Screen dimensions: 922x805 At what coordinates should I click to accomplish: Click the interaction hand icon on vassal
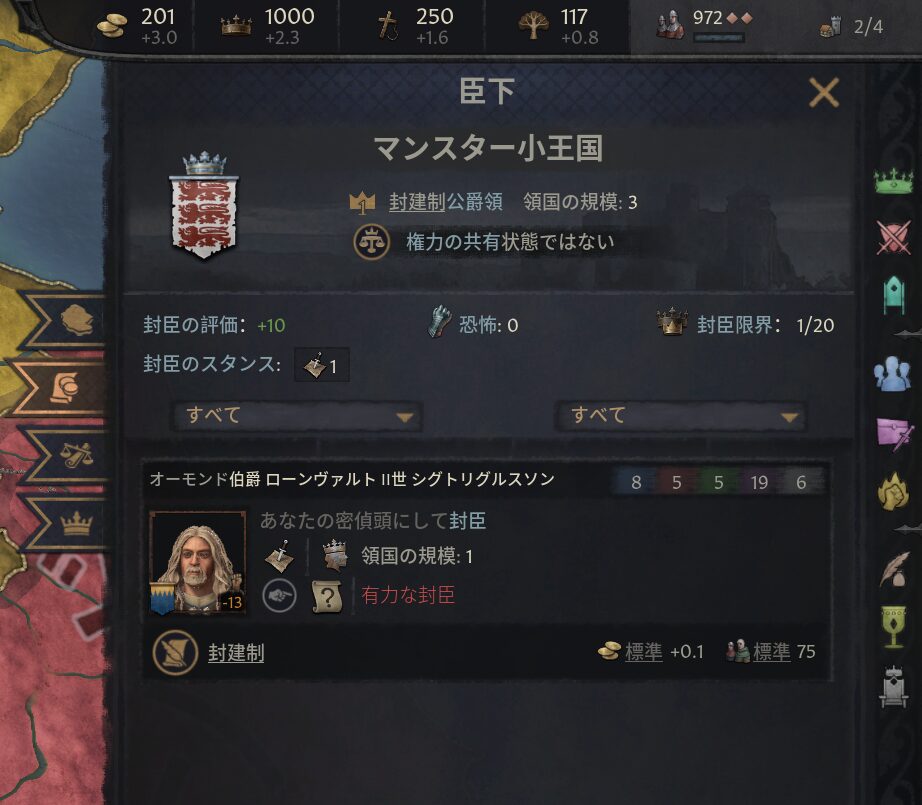click(279, 596)
